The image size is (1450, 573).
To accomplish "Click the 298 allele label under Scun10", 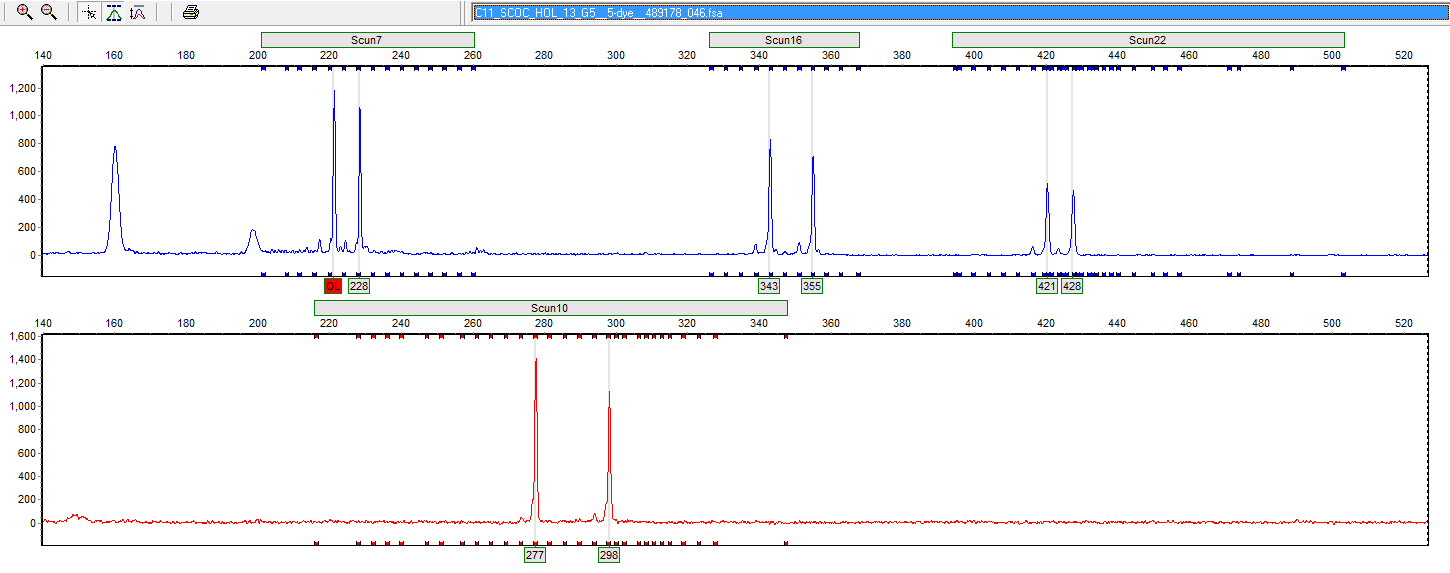I will (609, 555).
